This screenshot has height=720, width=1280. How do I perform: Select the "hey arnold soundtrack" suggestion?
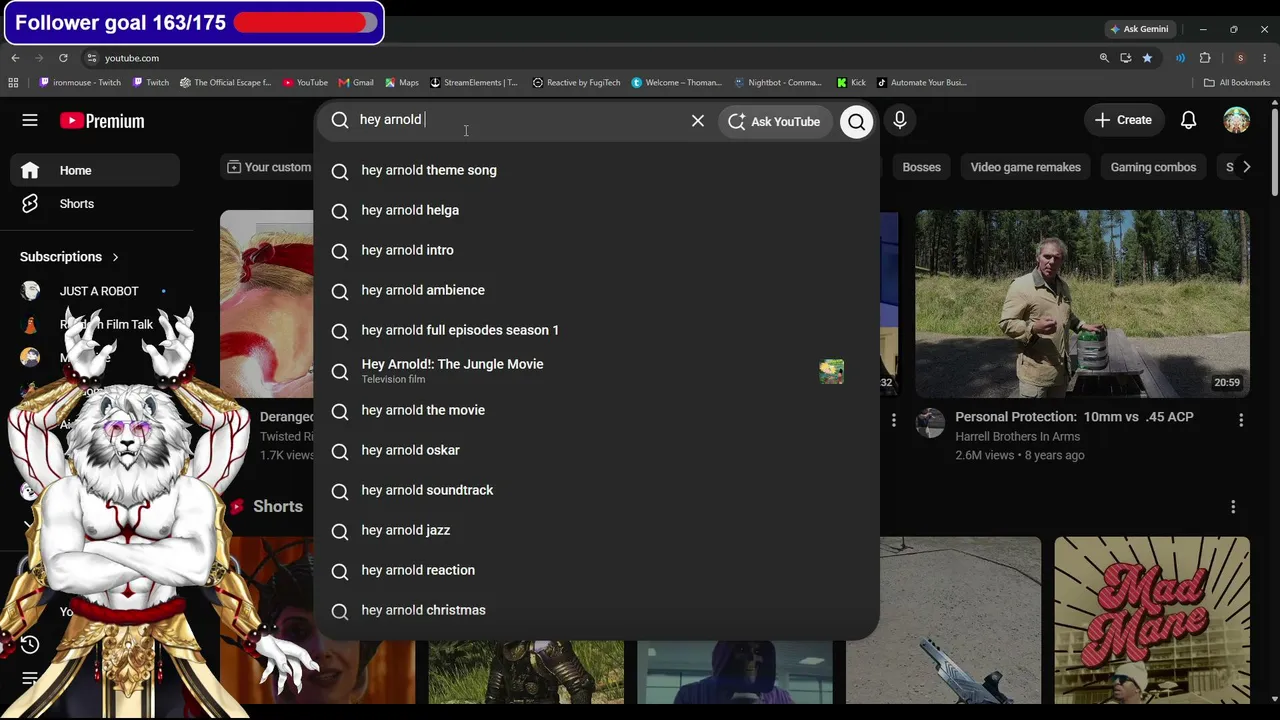tap(596, 490)
